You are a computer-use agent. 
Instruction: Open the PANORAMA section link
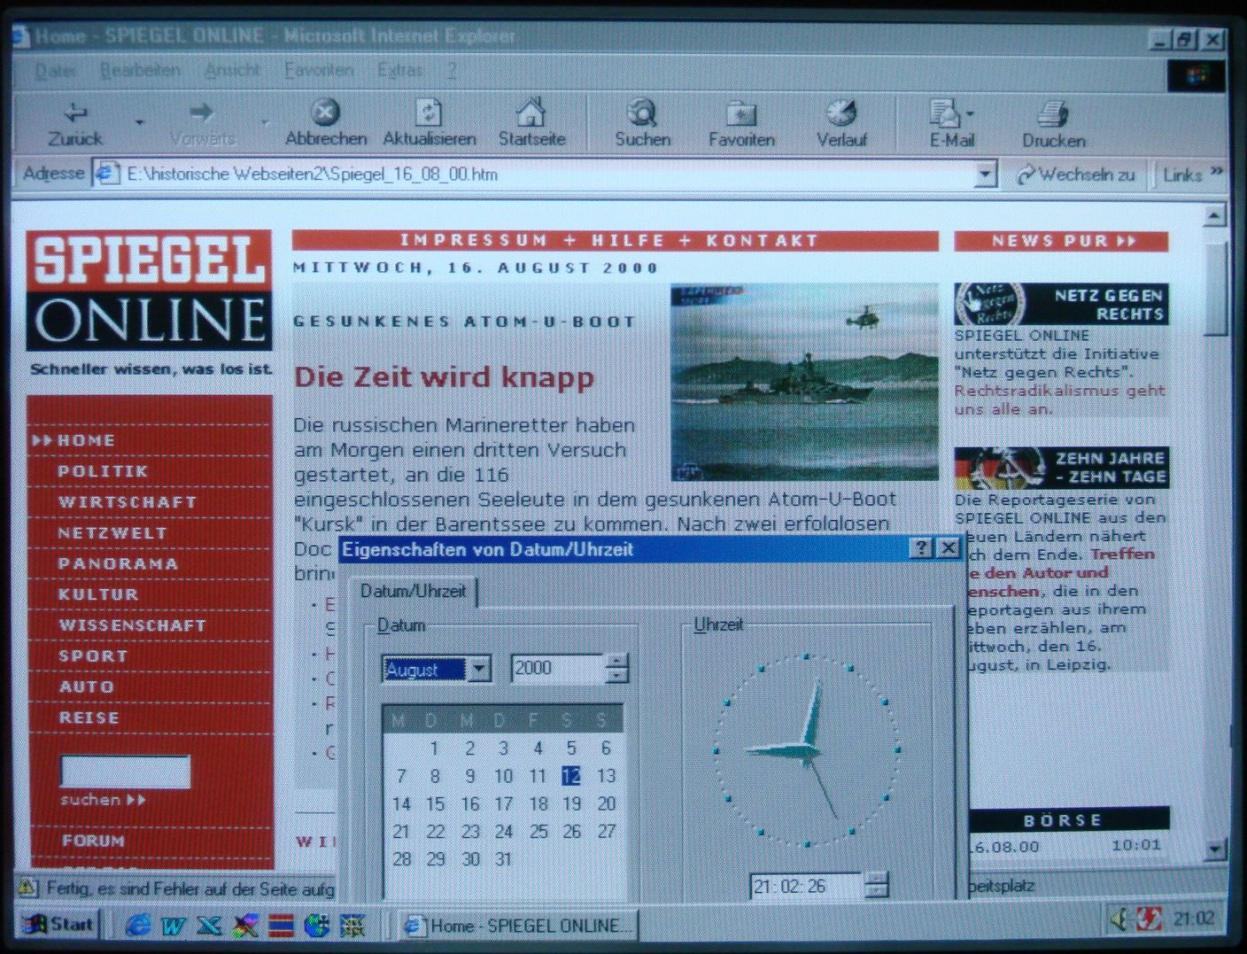117,564
